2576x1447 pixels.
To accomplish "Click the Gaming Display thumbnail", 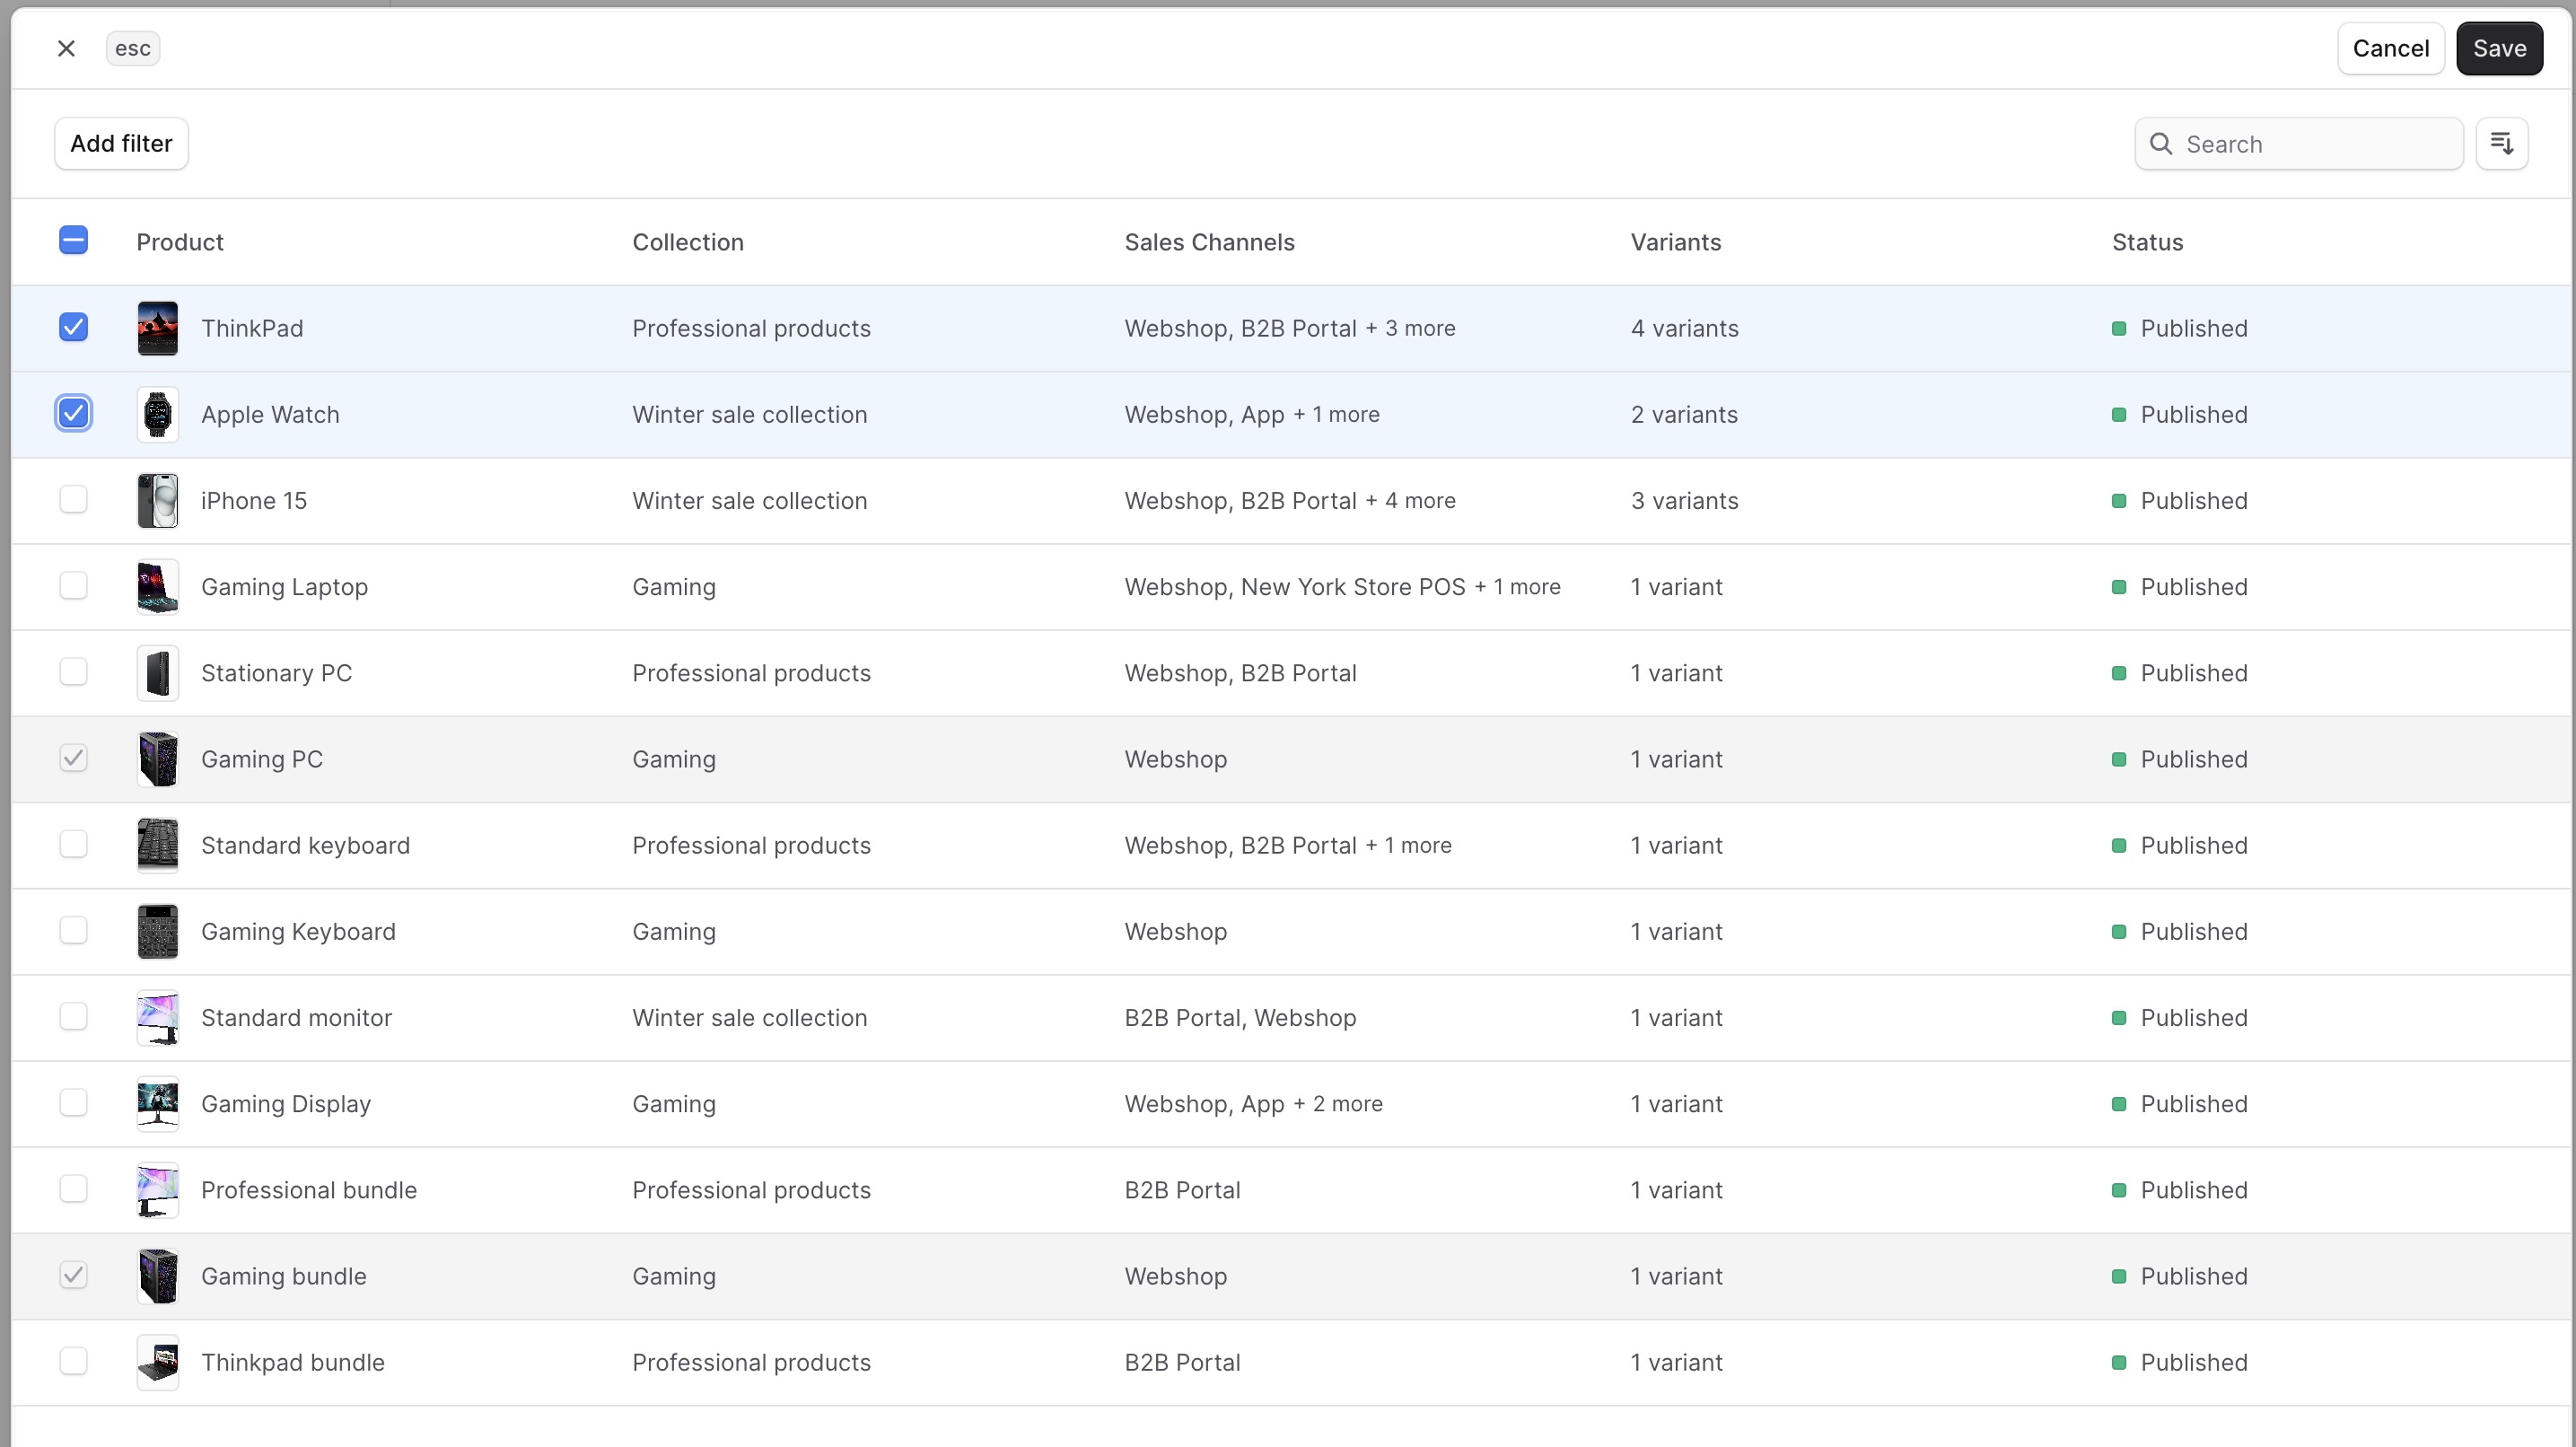I will click(x=157, y=1103).
